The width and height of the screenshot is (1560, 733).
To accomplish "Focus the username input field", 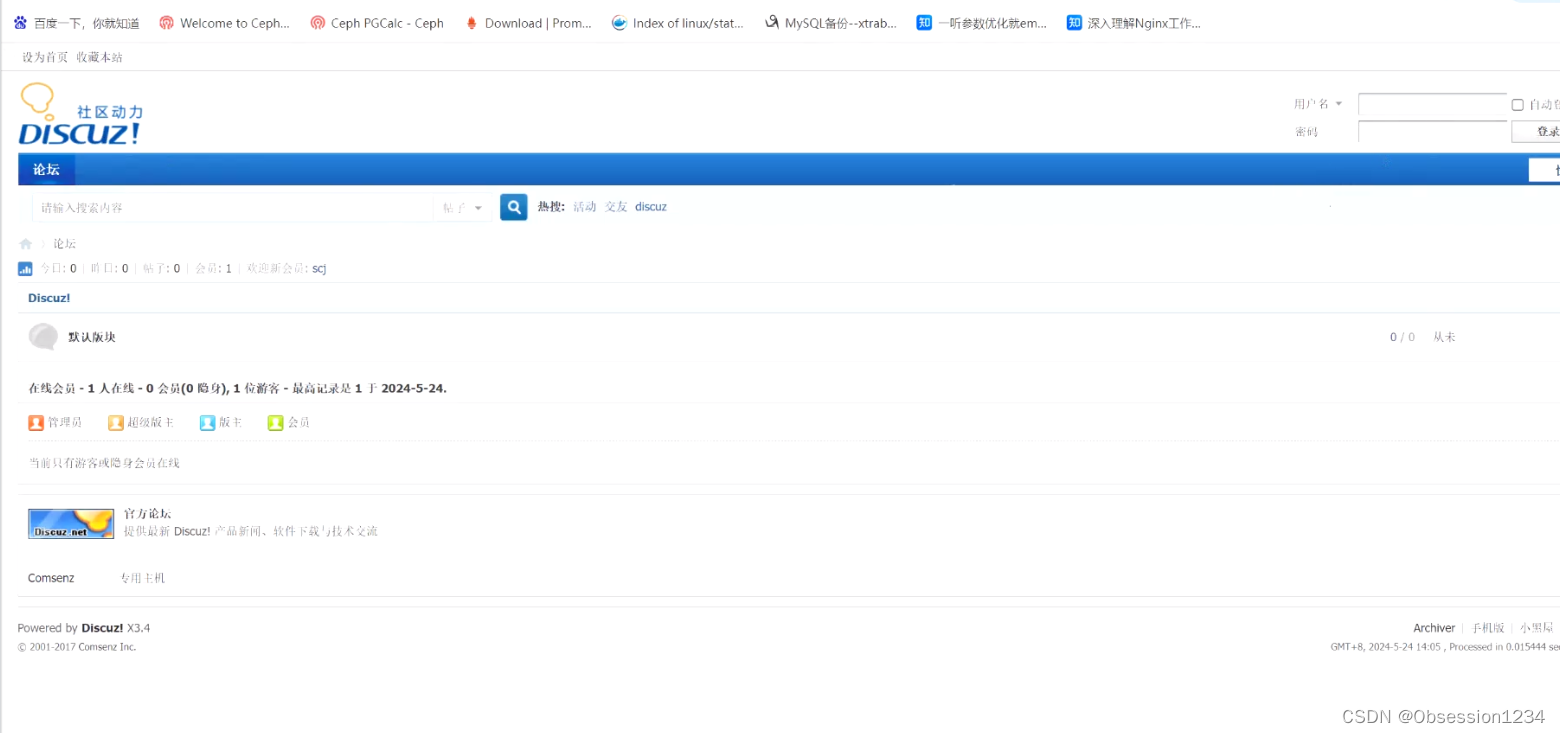I will 1432,104.
